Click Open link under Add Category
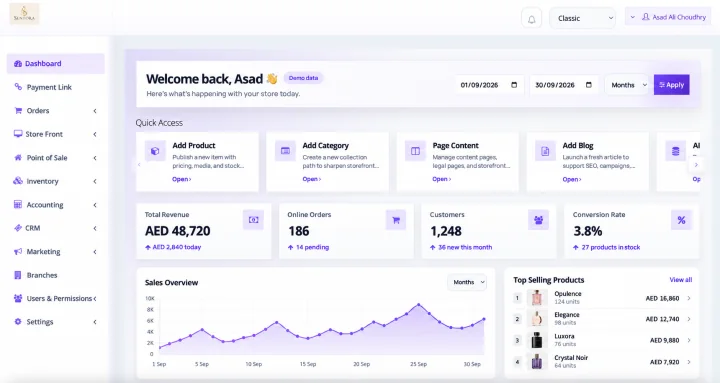720x383 pixels. (x=312, y=179)
